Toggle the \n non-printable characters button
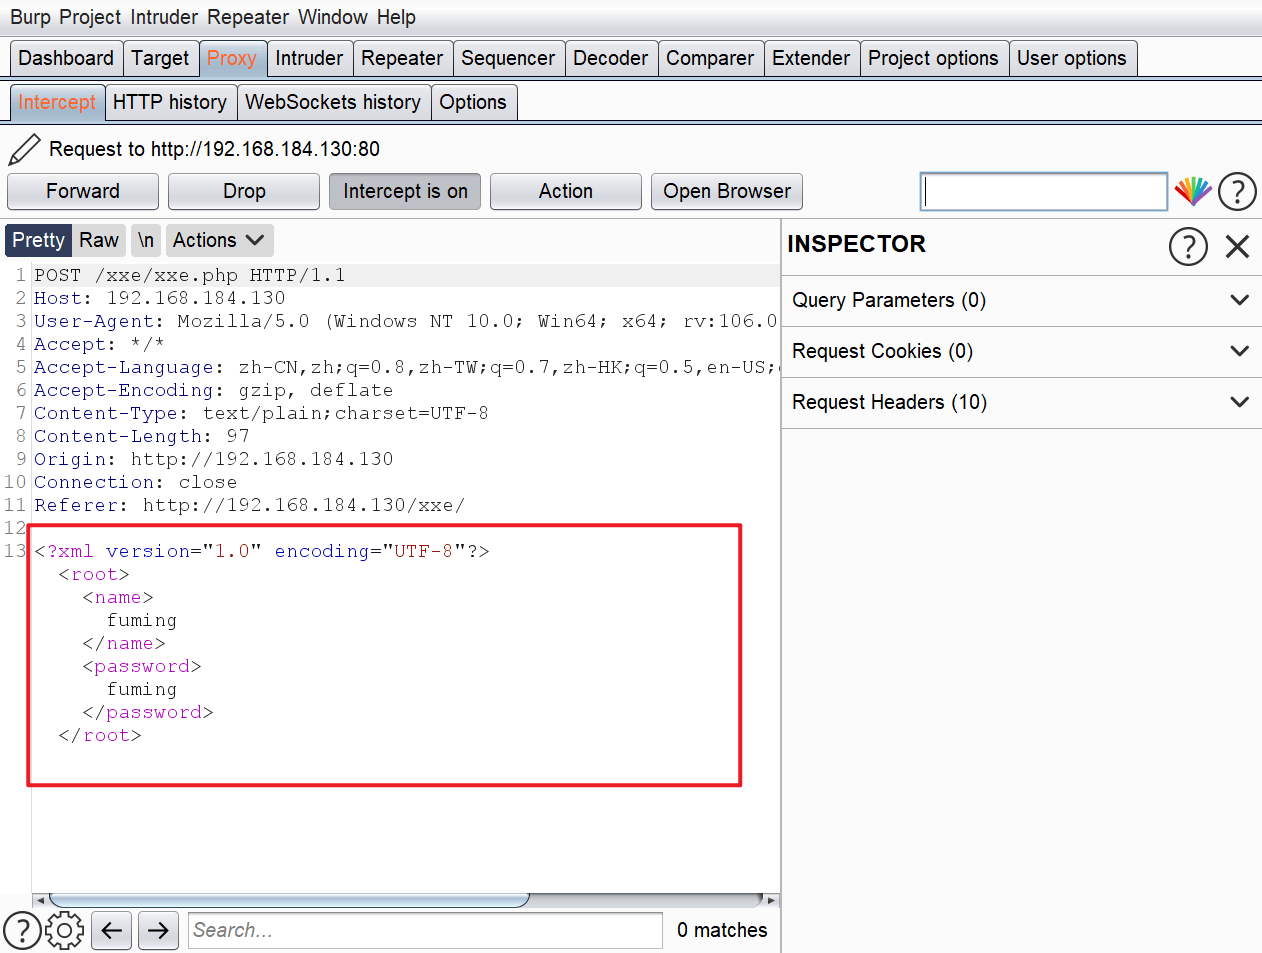1262x953 pixels. coord(146,240)
